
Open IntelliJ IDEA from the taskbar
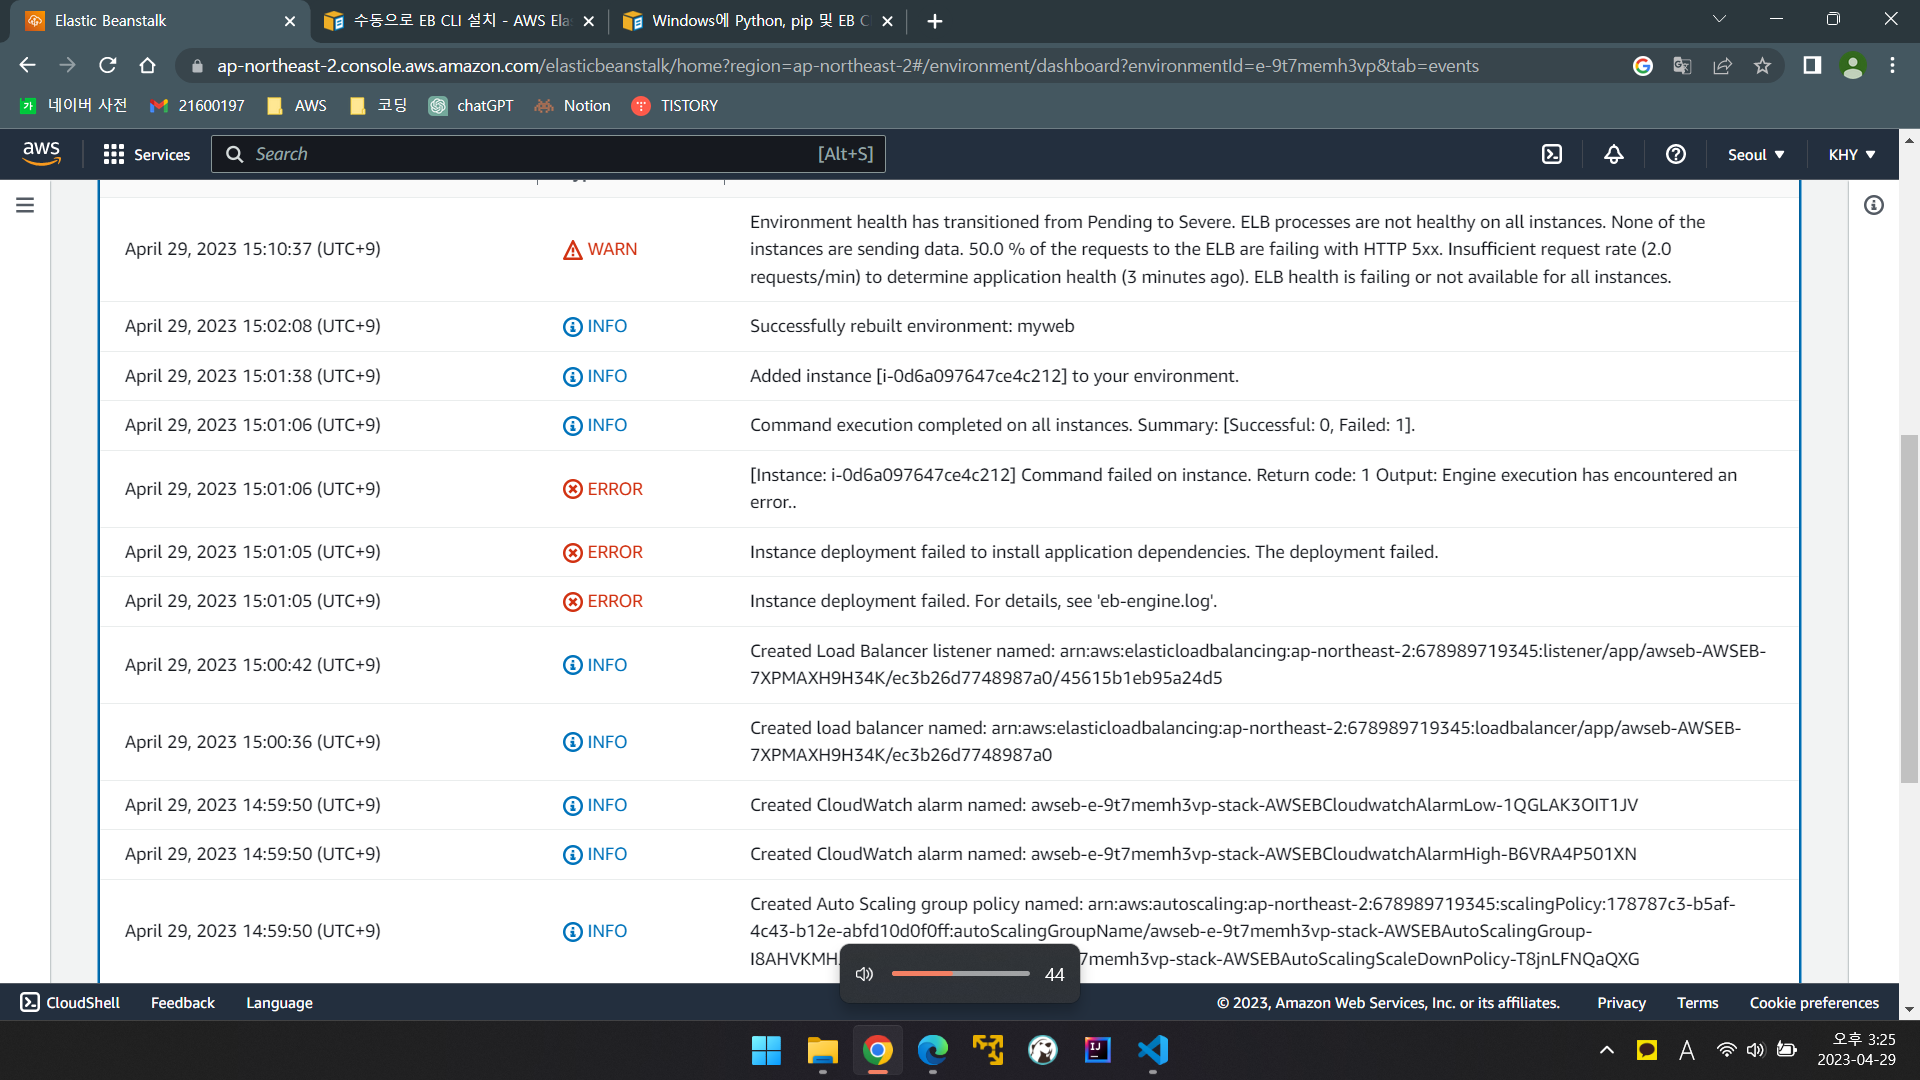1097,1050
